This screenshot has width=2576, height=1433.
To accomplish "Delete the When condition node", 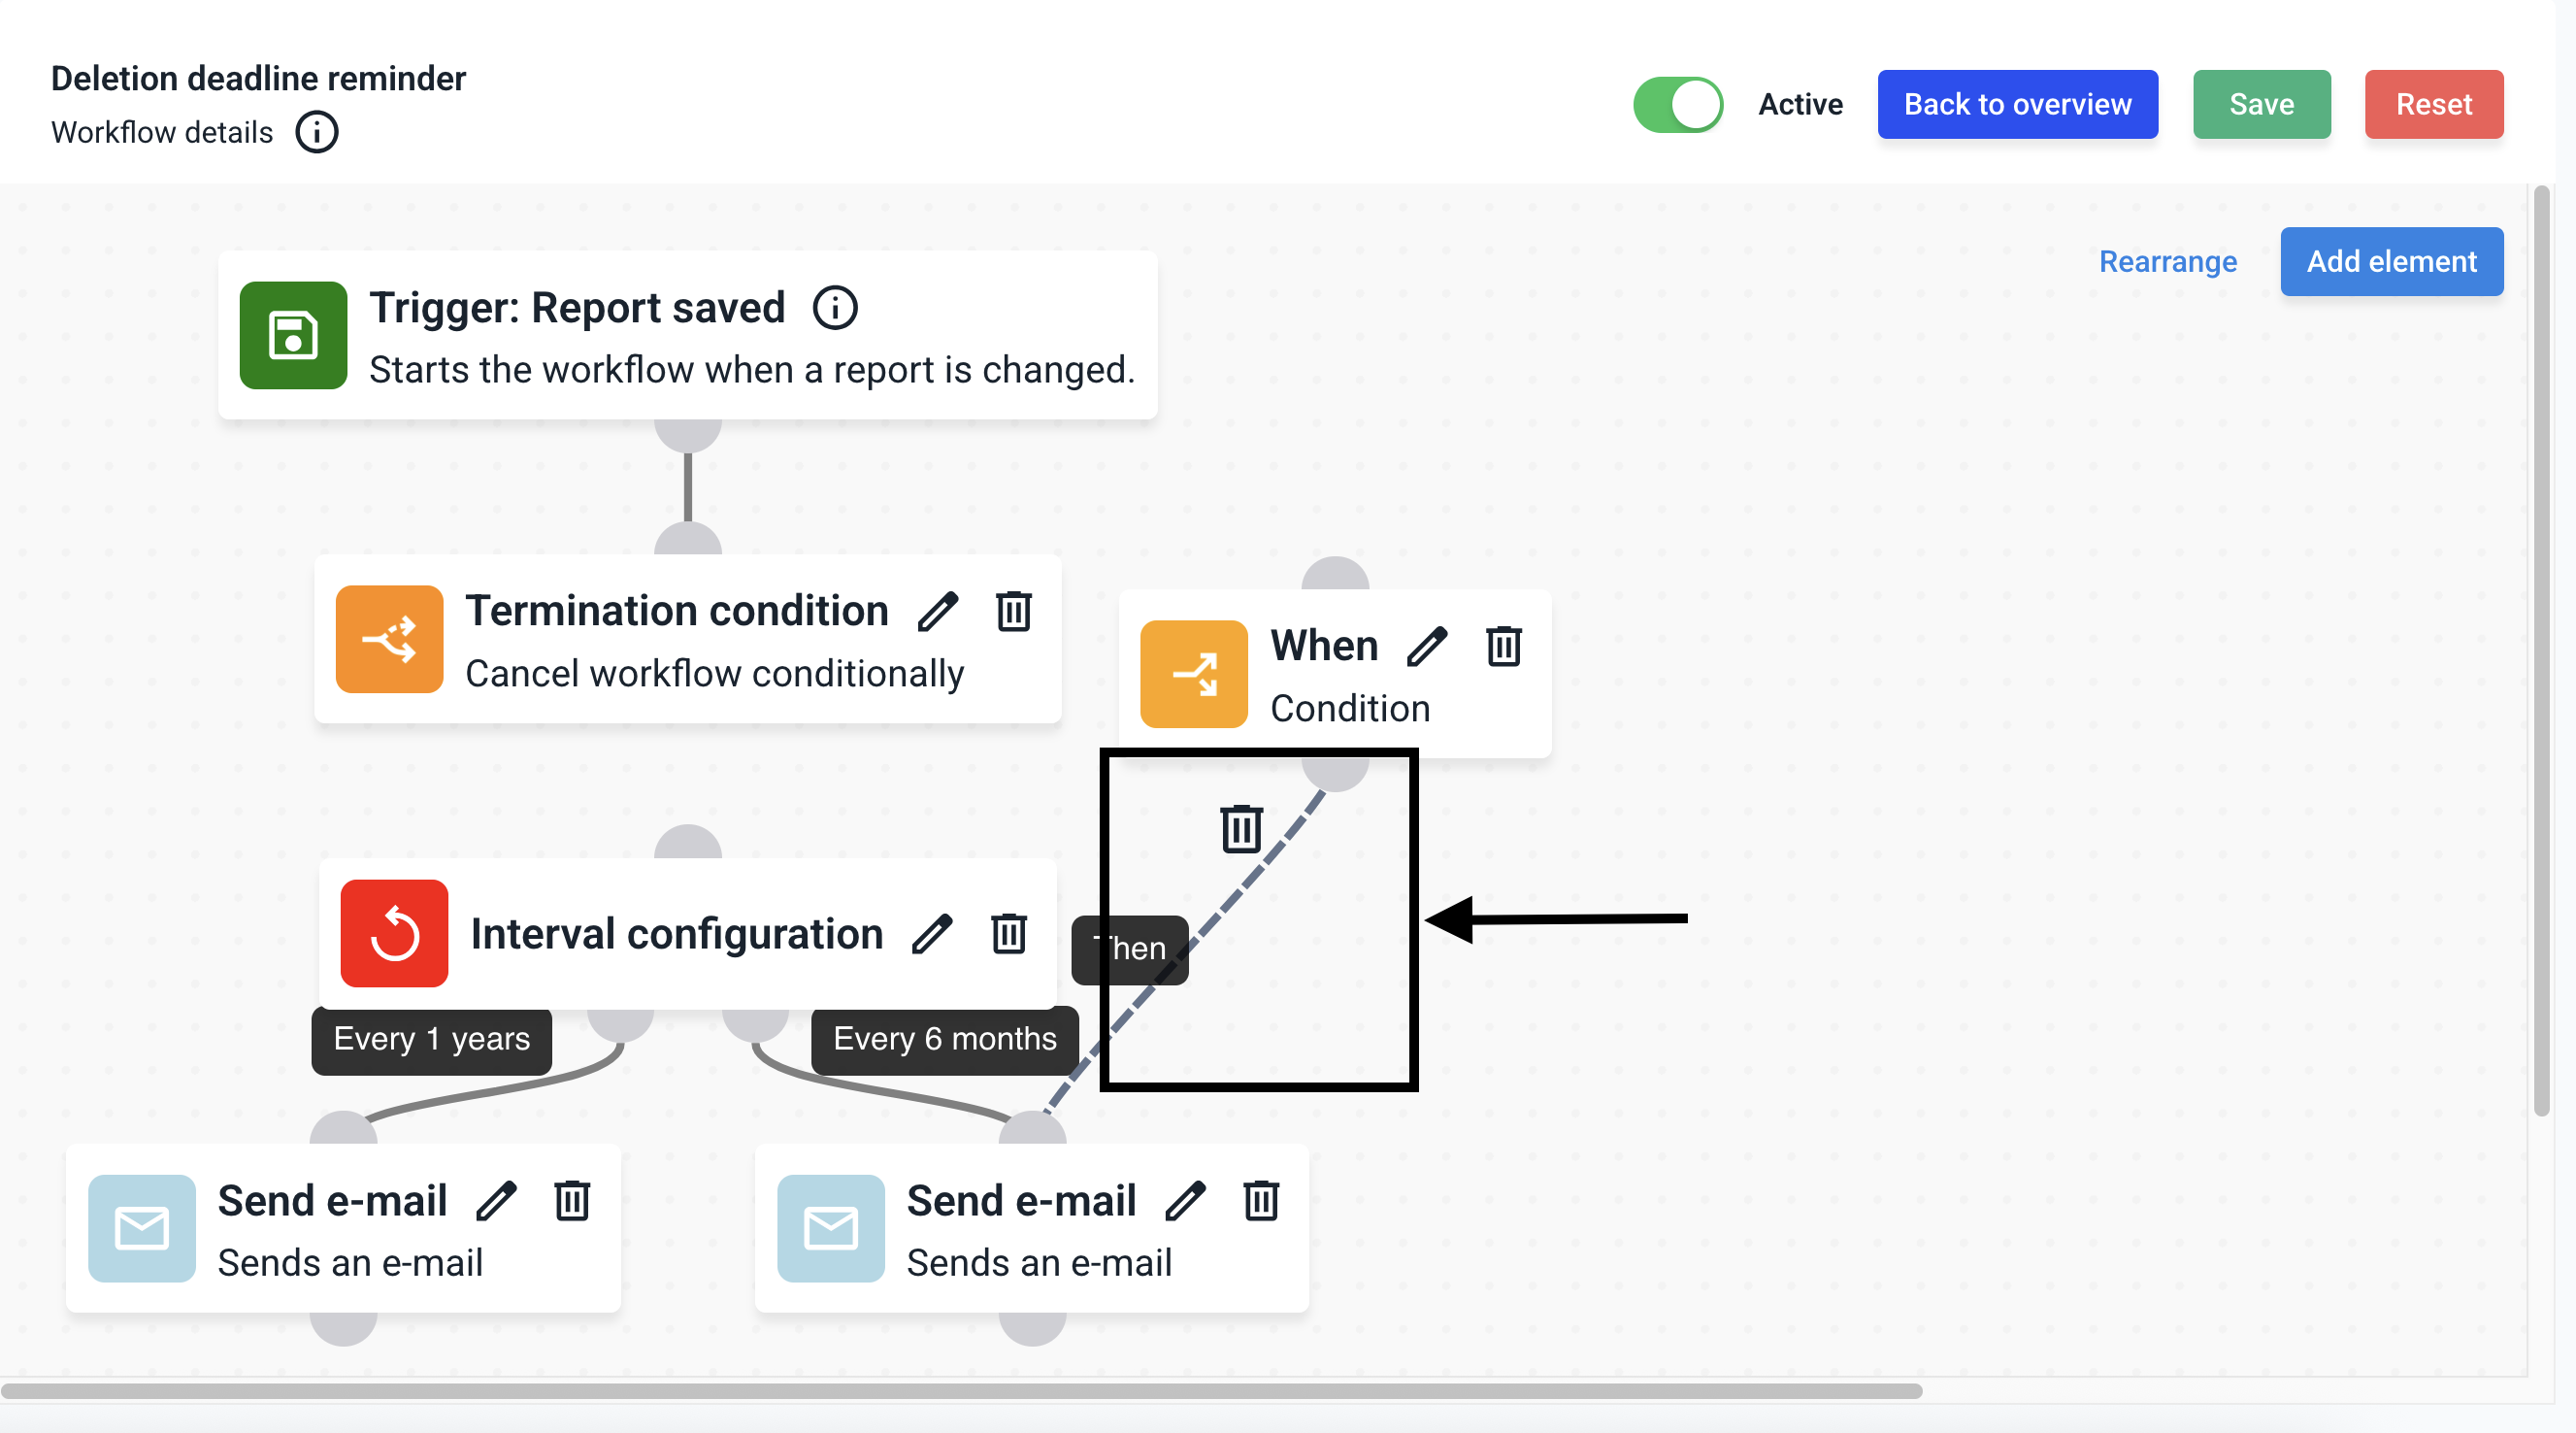I will pos(1503,646).
